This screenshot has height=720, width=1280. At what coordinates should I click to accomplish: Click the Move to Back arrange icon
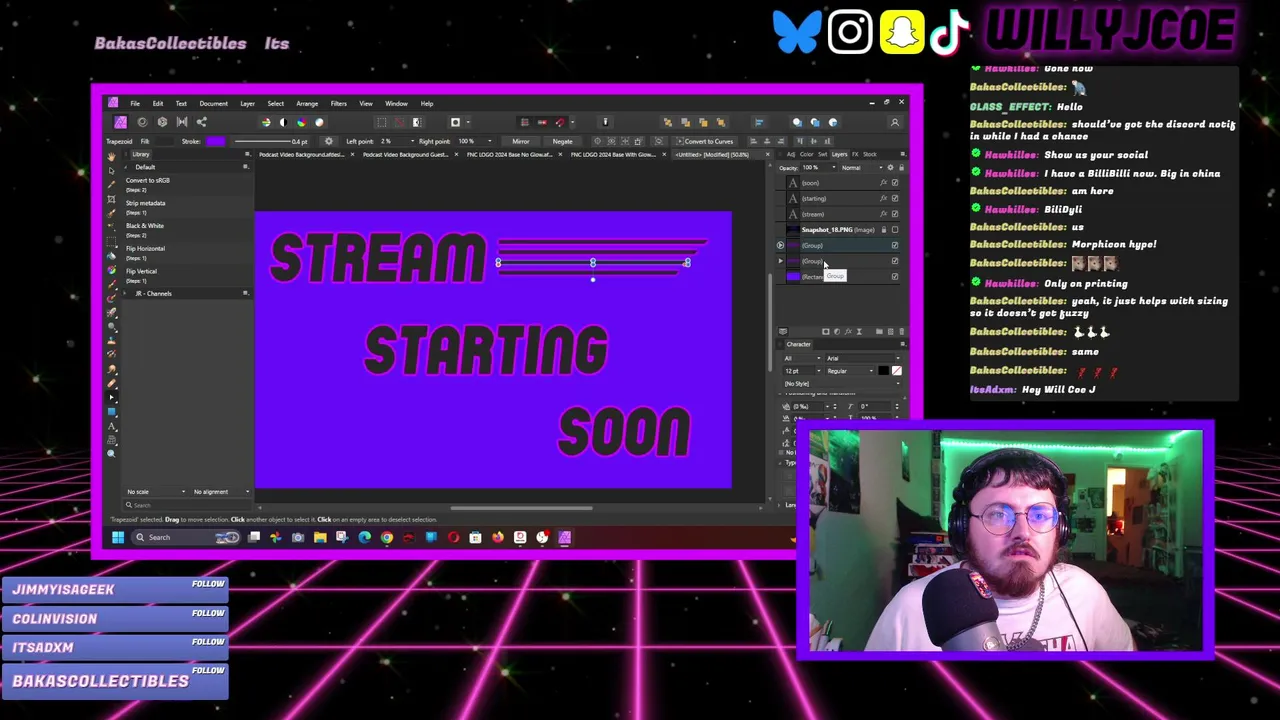(x=668, y=122)
